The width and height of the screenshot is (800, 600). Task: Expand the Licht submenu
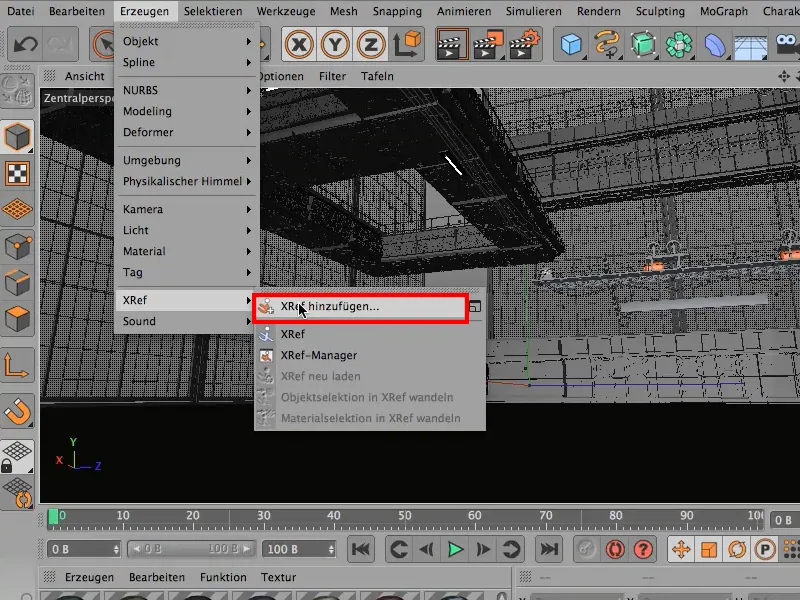coord(187,230)
